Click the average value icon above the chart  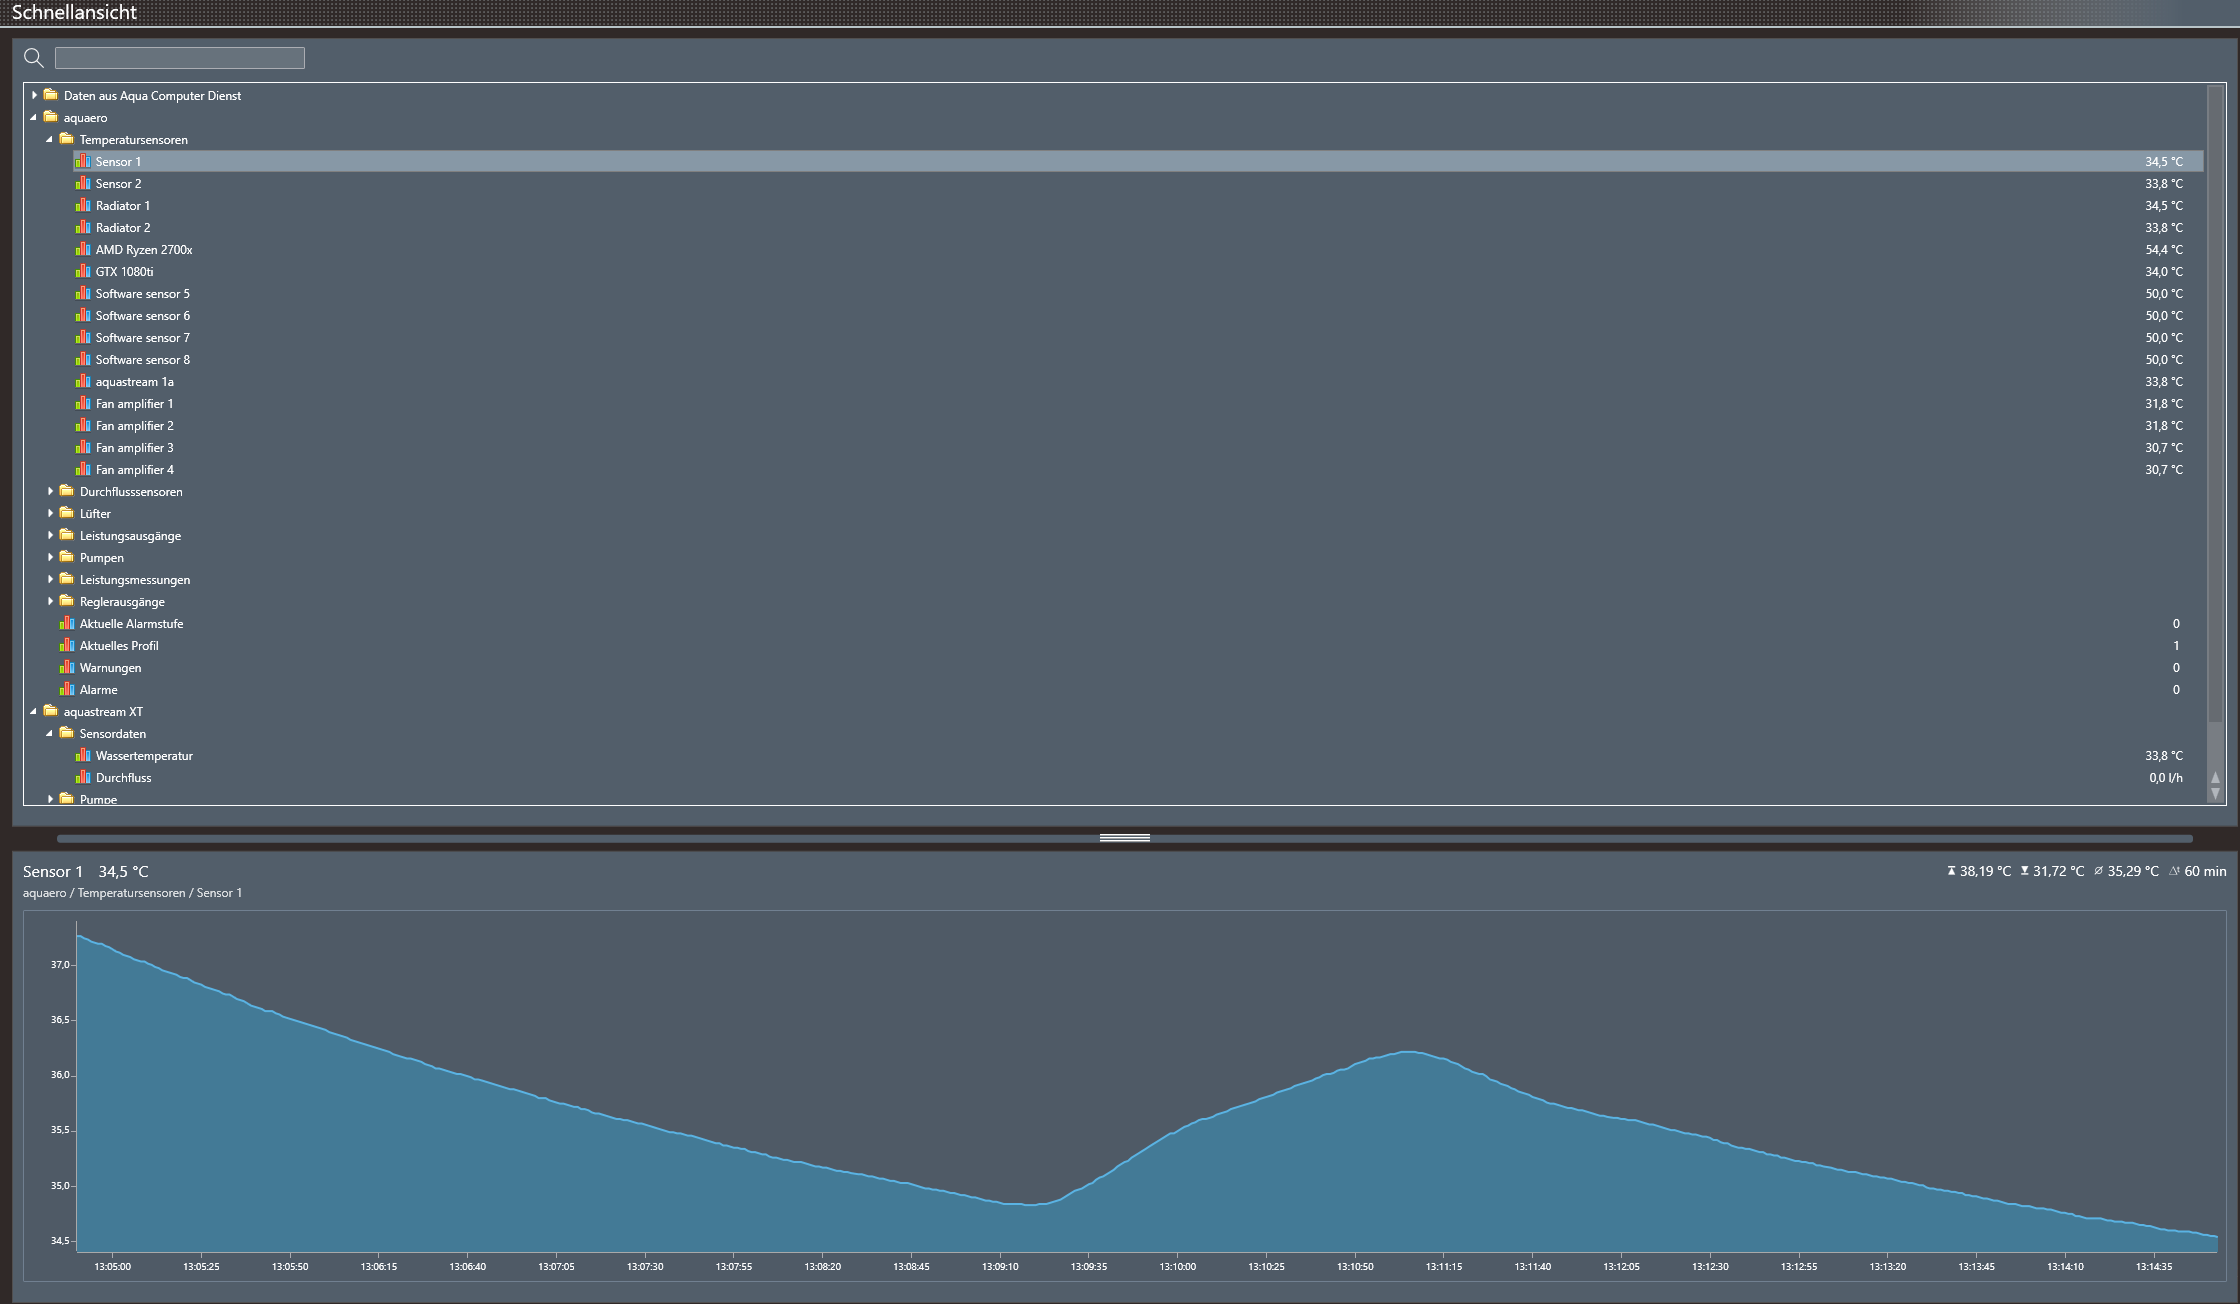pos(2098,872)
